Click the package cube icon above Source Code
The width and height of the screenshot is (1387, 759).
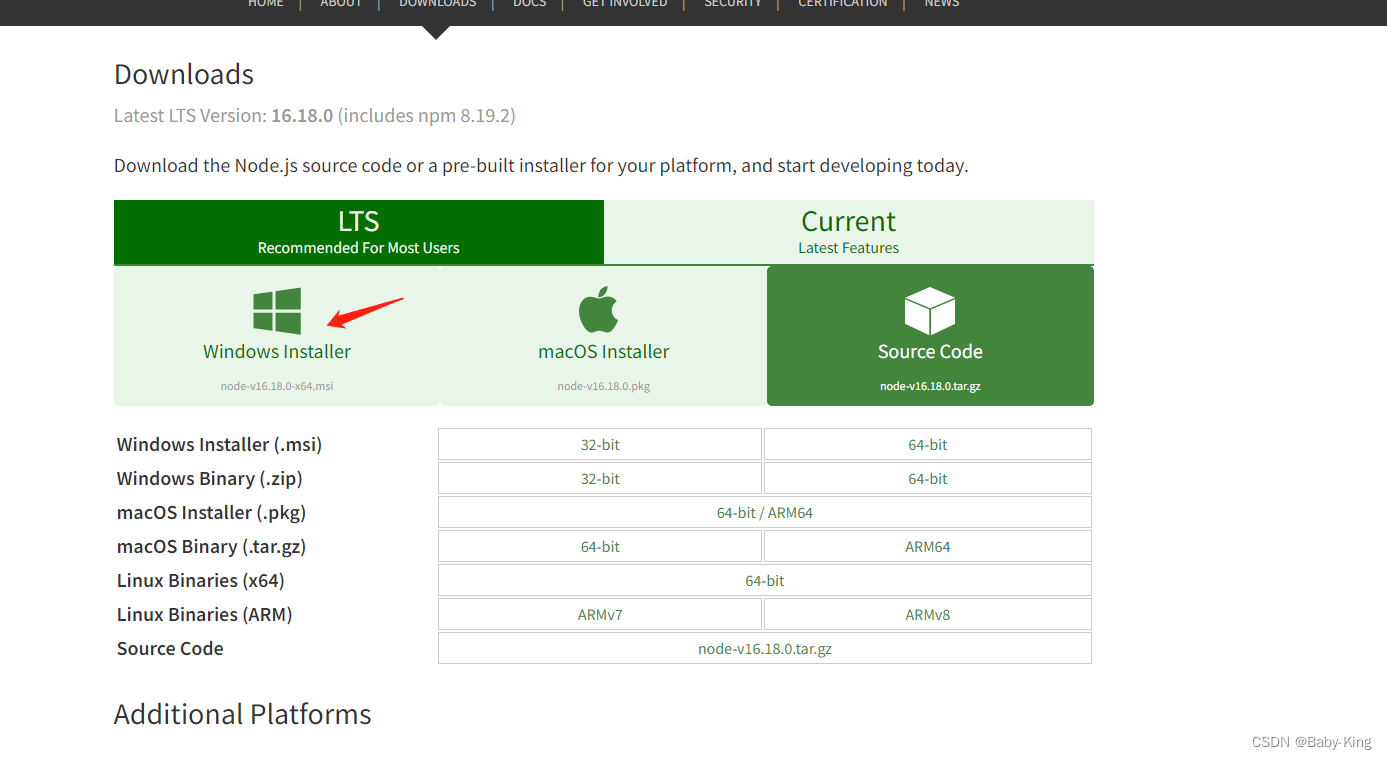pos(929,310)
